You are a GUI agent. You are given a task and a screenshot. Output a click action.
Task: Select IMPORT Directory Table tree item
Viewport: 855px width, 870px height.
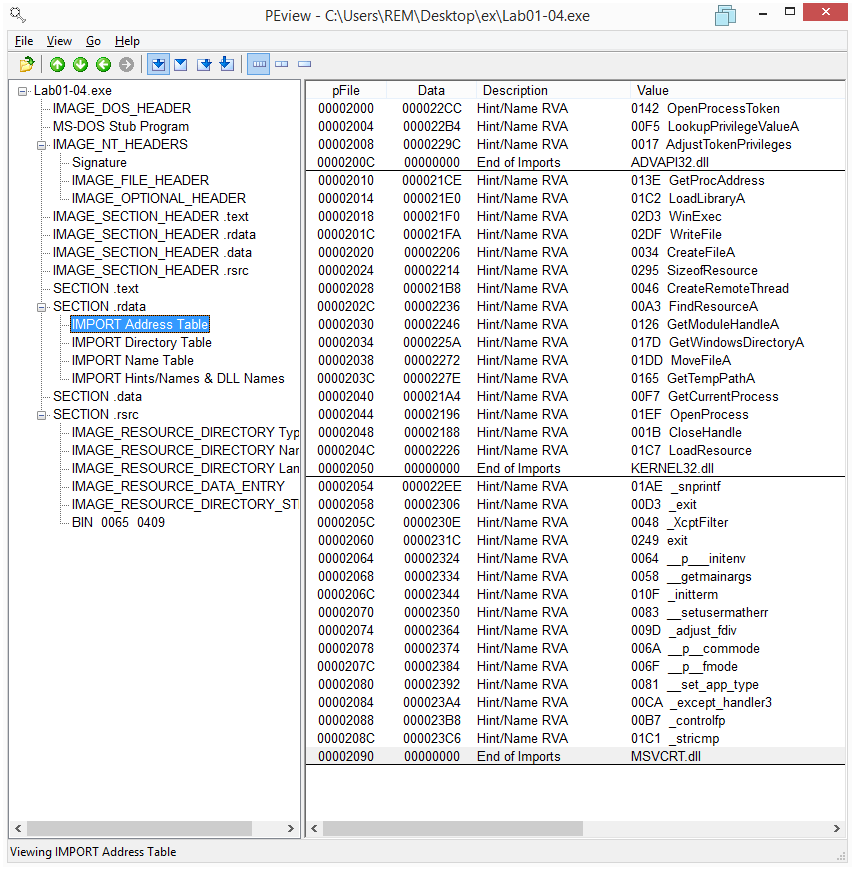(141, 342)
